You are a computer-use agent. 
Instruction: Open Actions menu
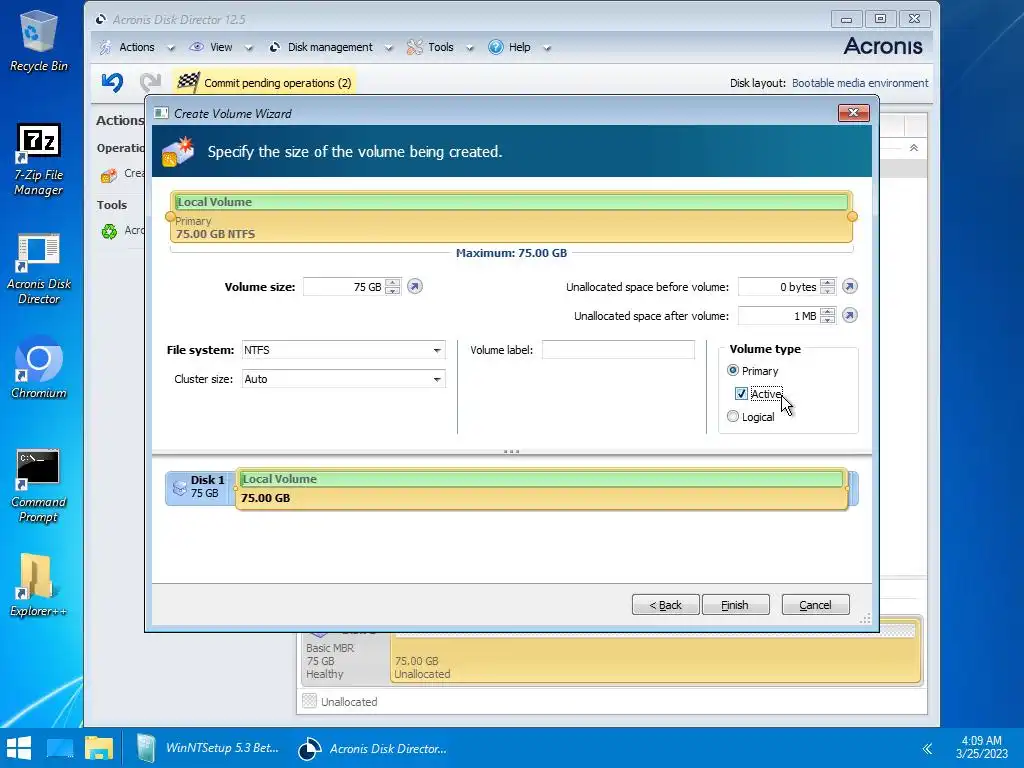(136, 47)
